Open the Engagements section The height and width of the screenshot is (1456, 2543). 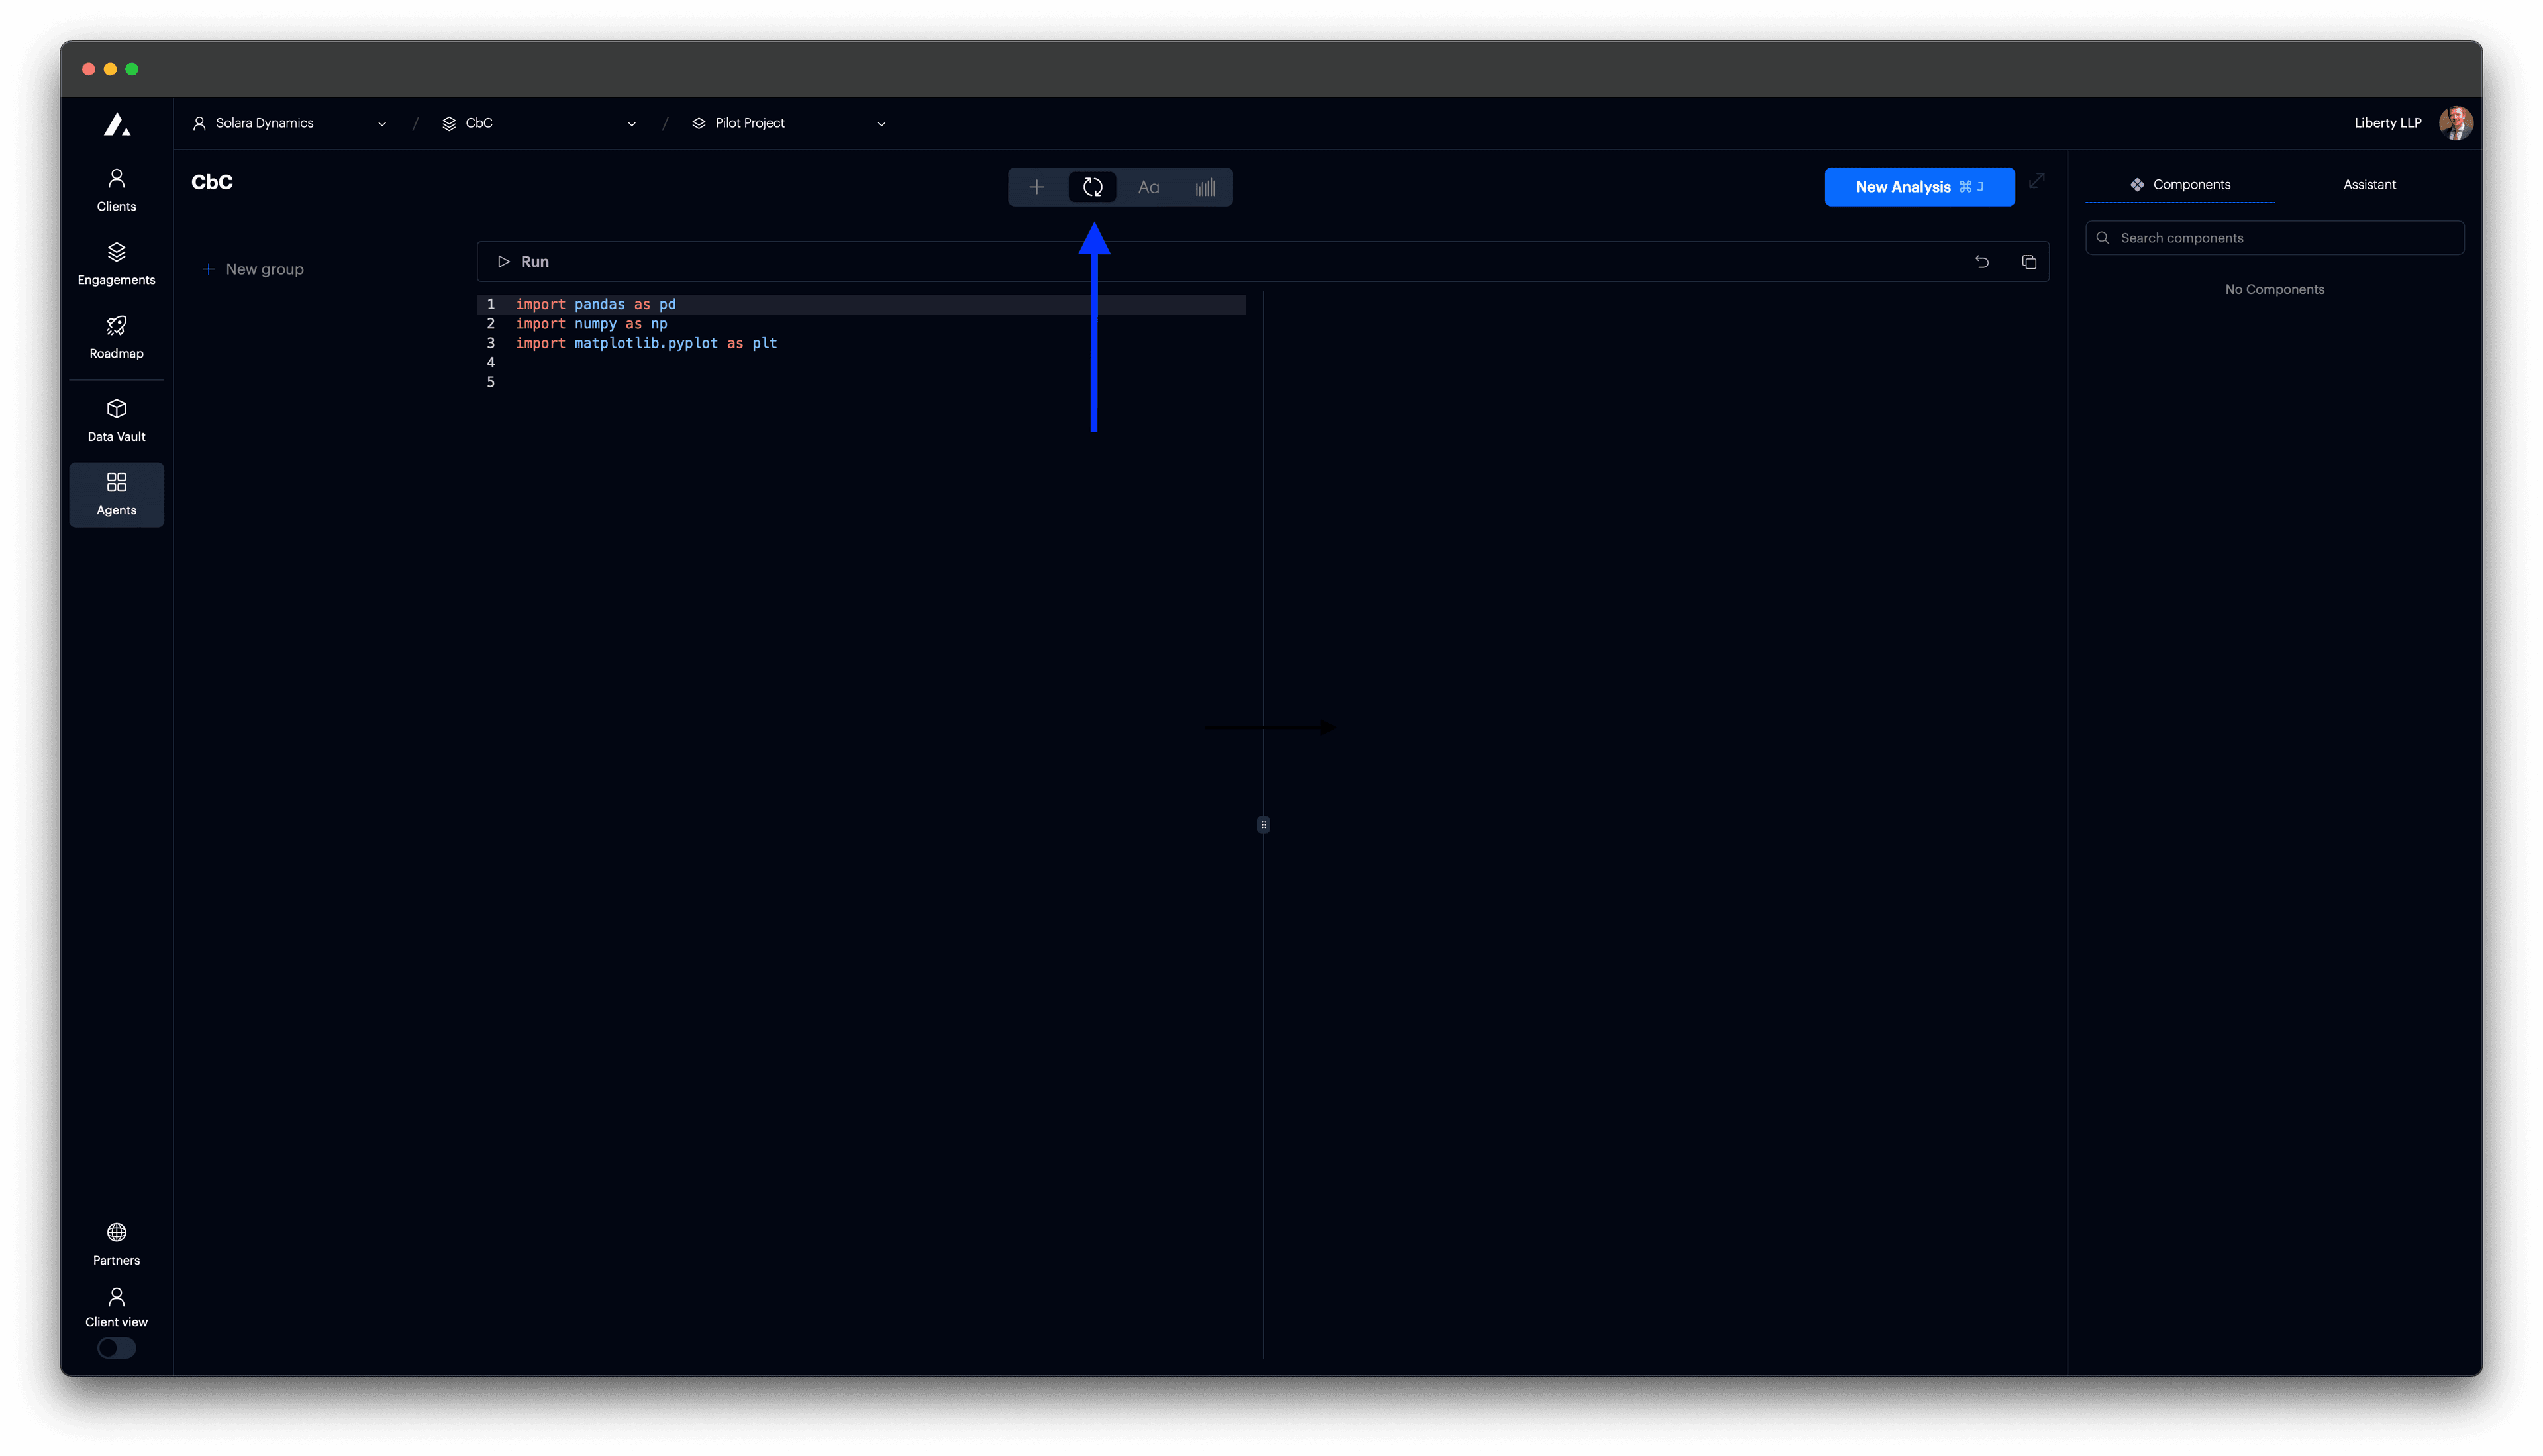click(116, 262)
